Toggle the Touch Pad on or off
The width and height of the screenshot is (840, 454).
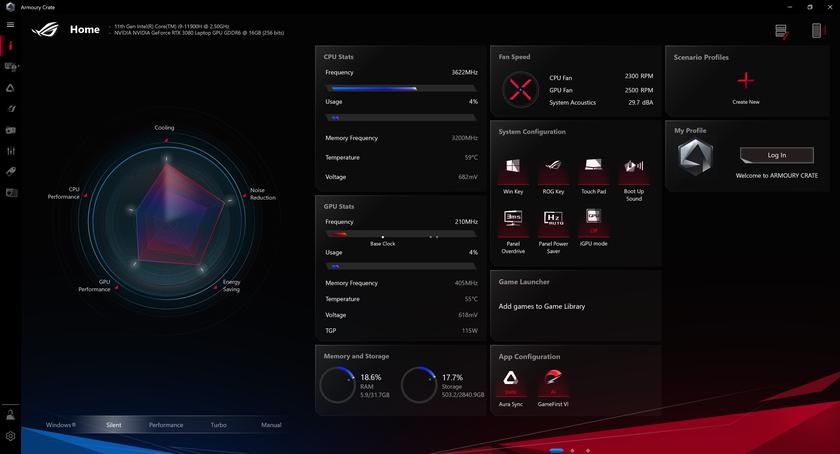tap(593, 168)
